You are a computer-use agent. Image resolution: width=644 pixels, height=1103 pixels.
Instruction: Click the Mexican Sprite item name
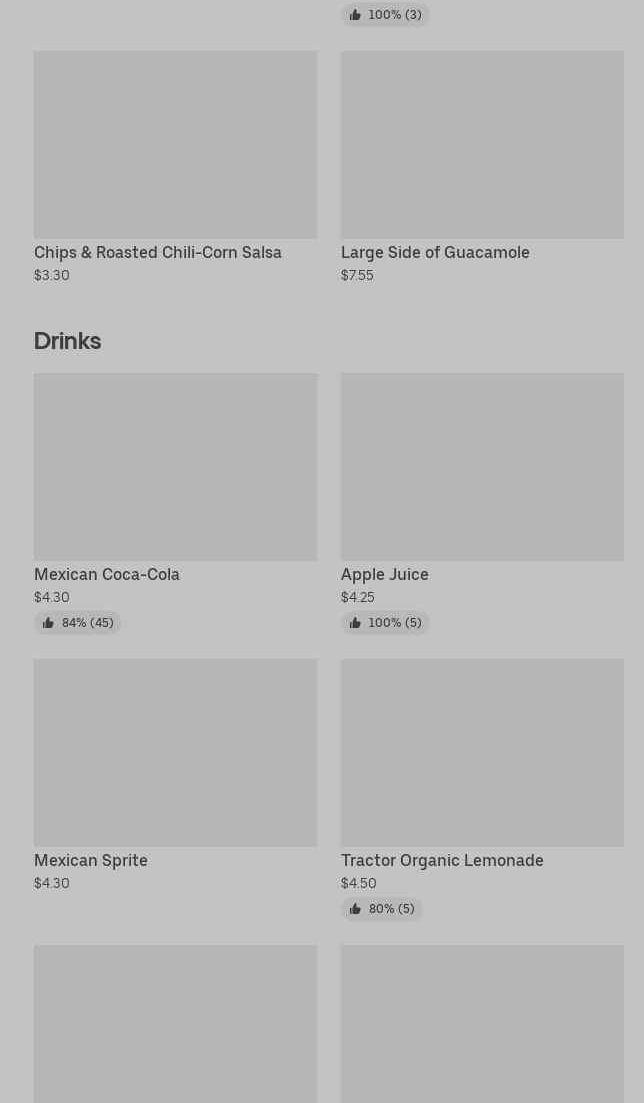(91, 861)
